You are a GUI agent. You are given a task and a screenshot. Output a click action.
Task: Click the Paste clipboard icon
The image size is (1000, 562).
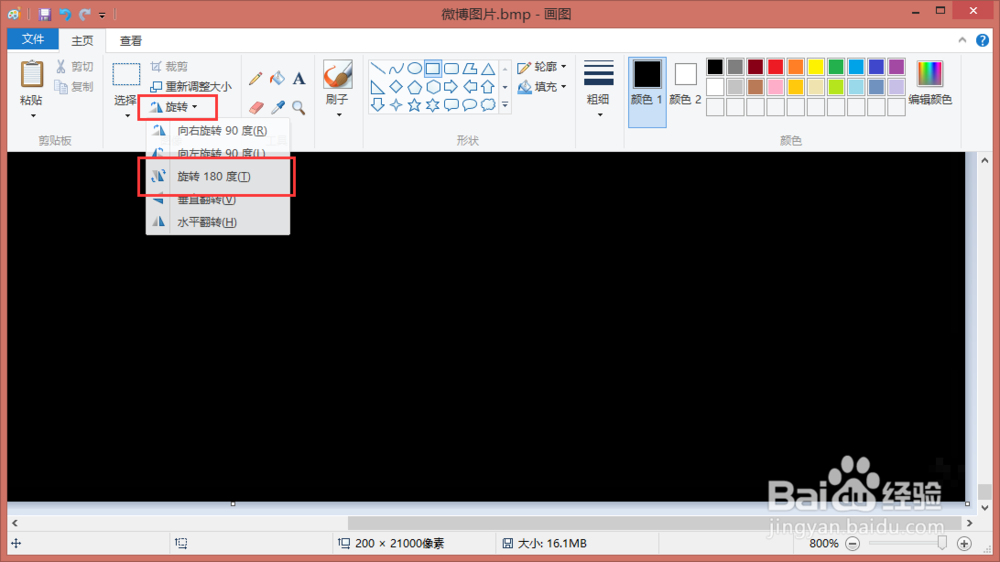point(31,74)
